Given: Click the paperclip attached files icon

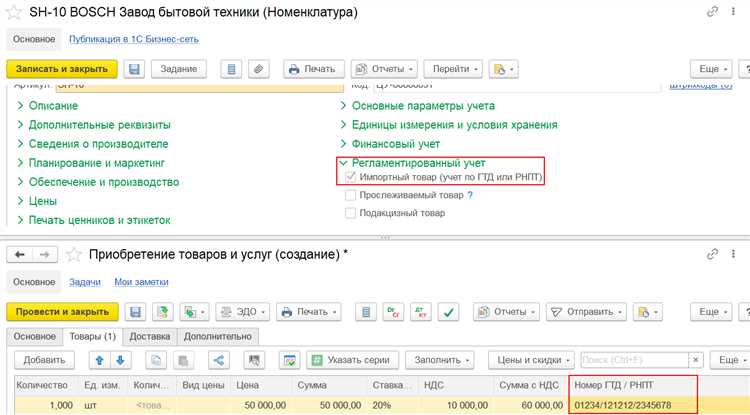Looking at the screenshot, I should pyautogui.click(x=258, y=69).
